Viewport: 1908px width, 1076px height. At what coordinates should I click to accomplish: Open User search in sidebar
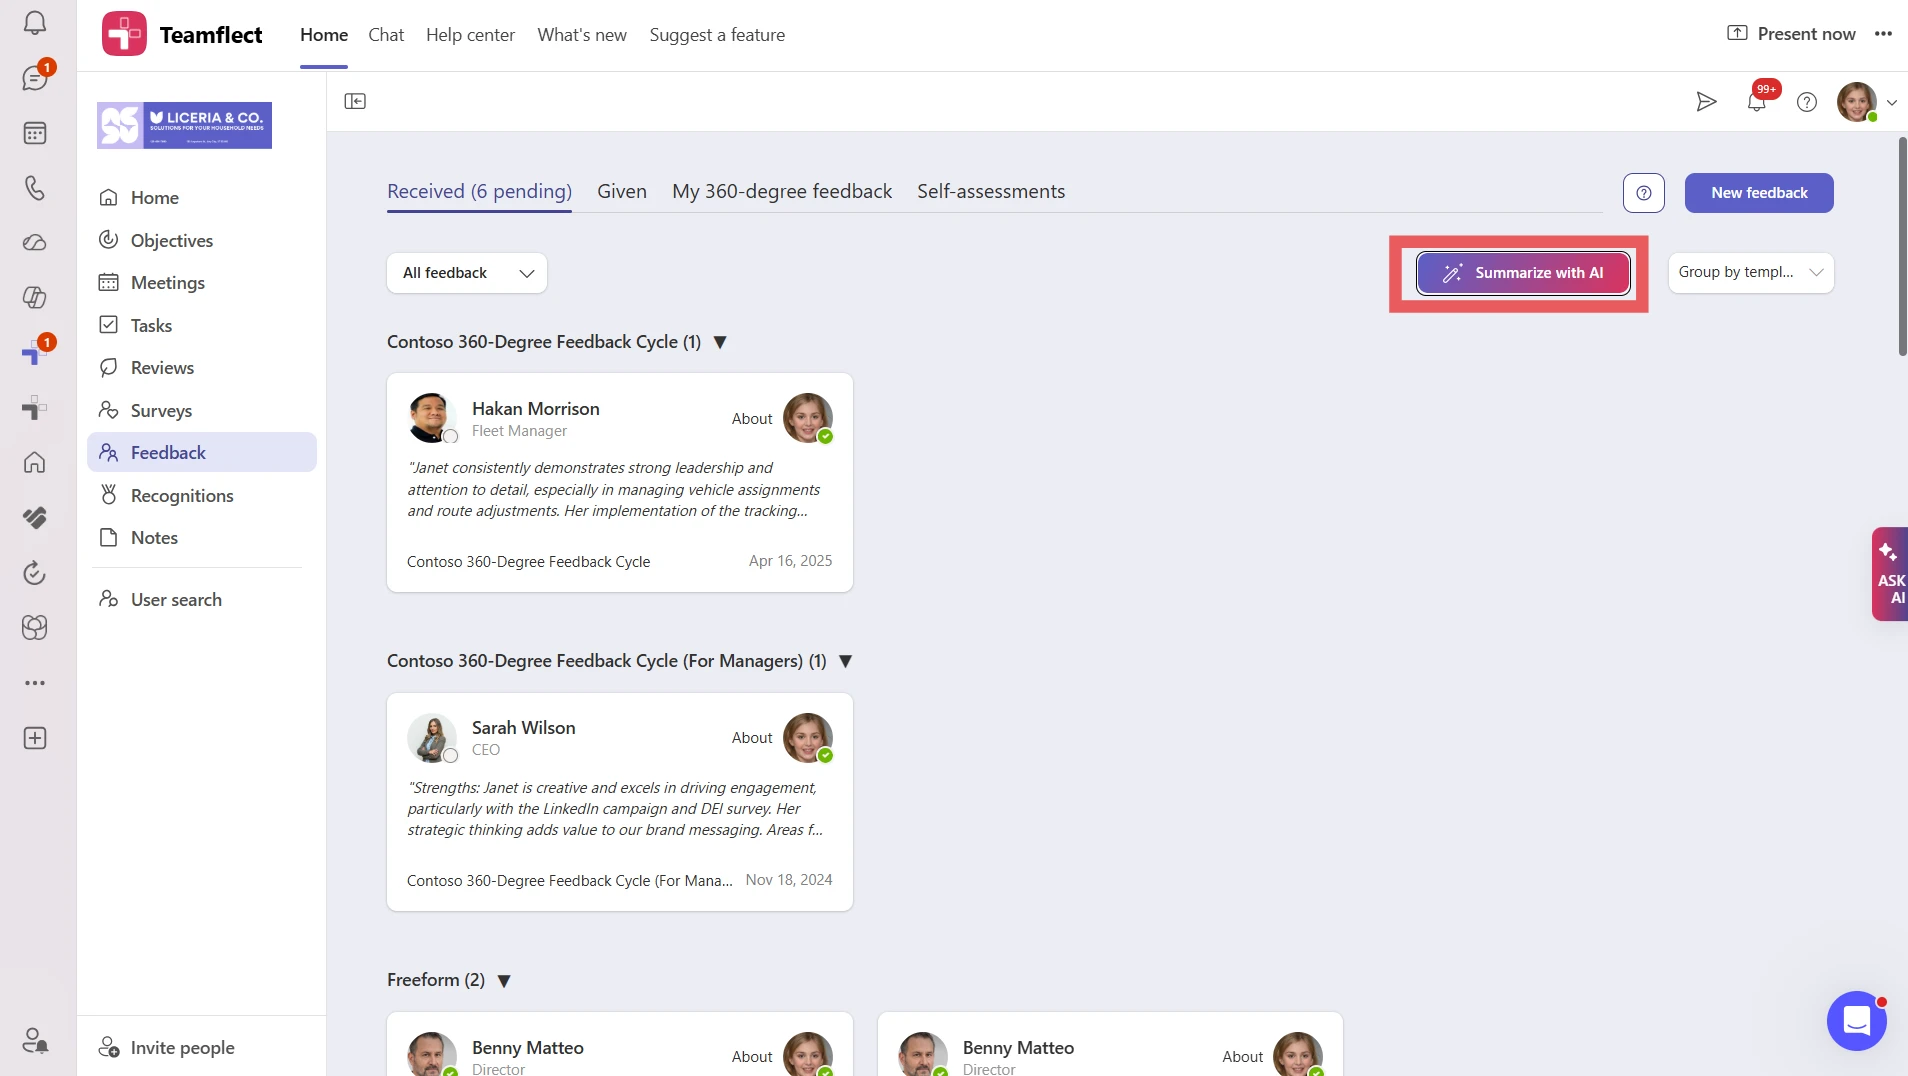pos(202,600)
